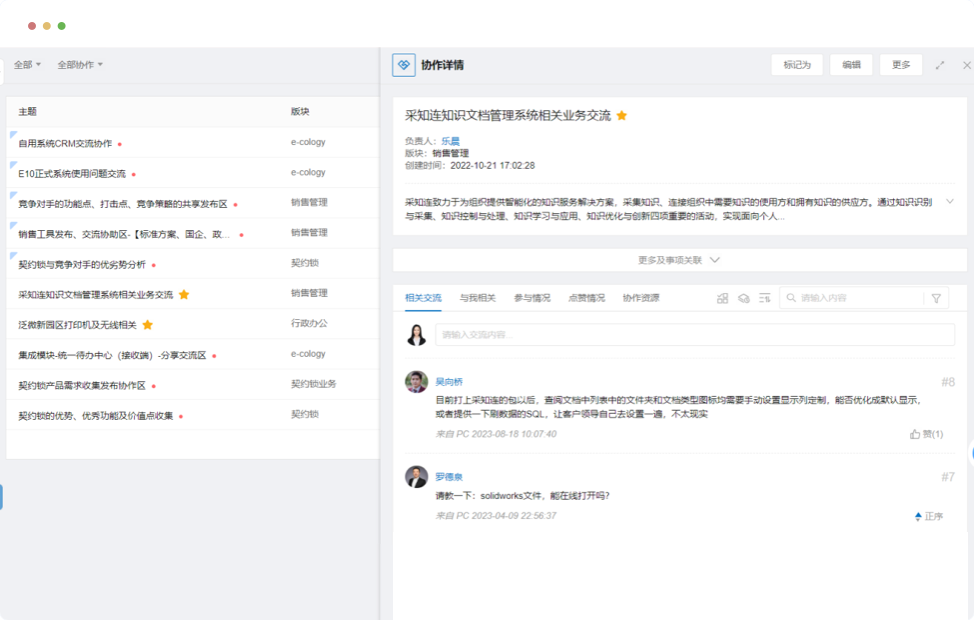
Task: Click 吴向桥's avatar picture
Action: [416, 382]
